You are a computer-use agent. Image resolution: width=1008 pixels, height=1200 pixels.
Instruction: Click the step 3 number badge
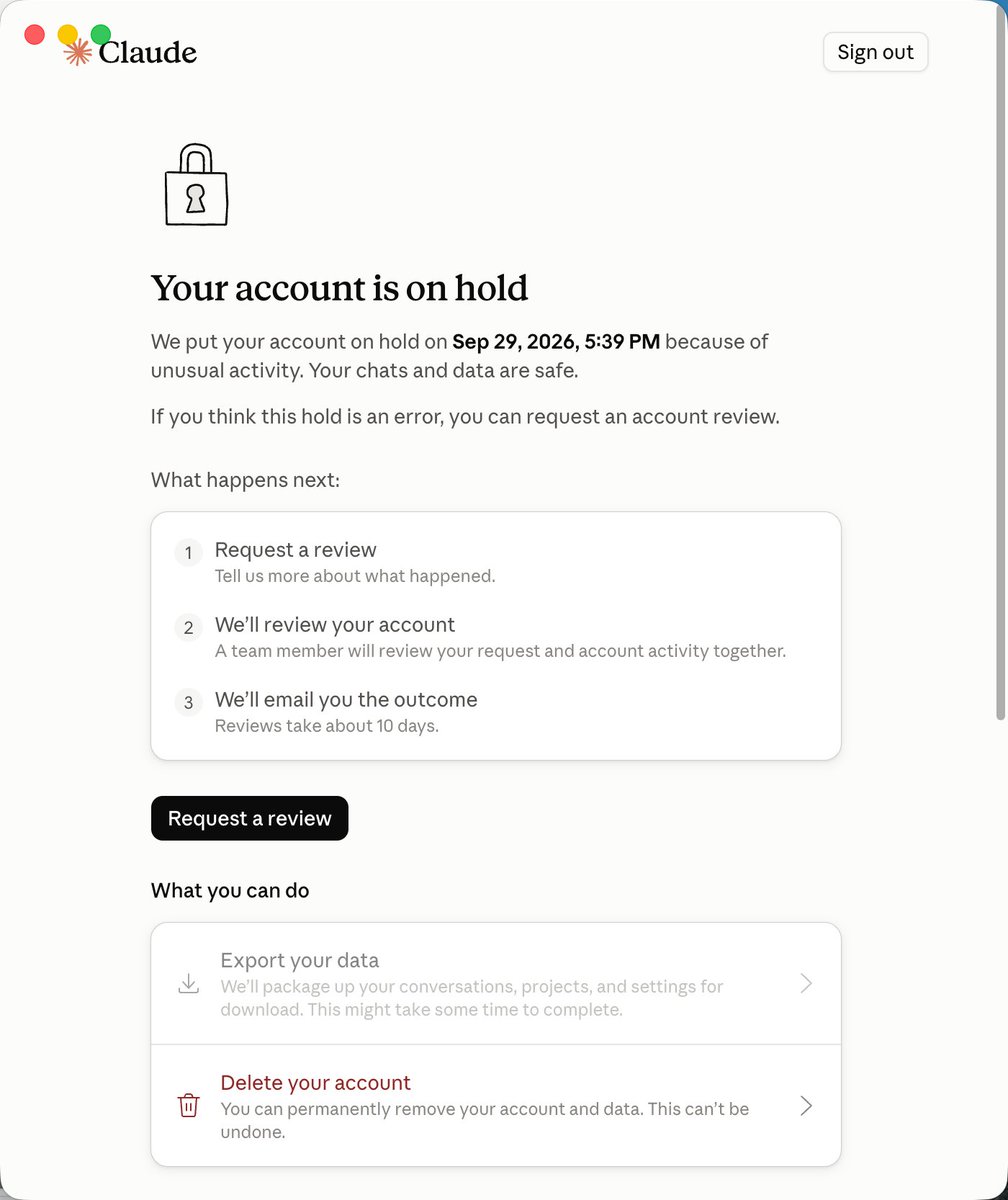coord(188,702)
